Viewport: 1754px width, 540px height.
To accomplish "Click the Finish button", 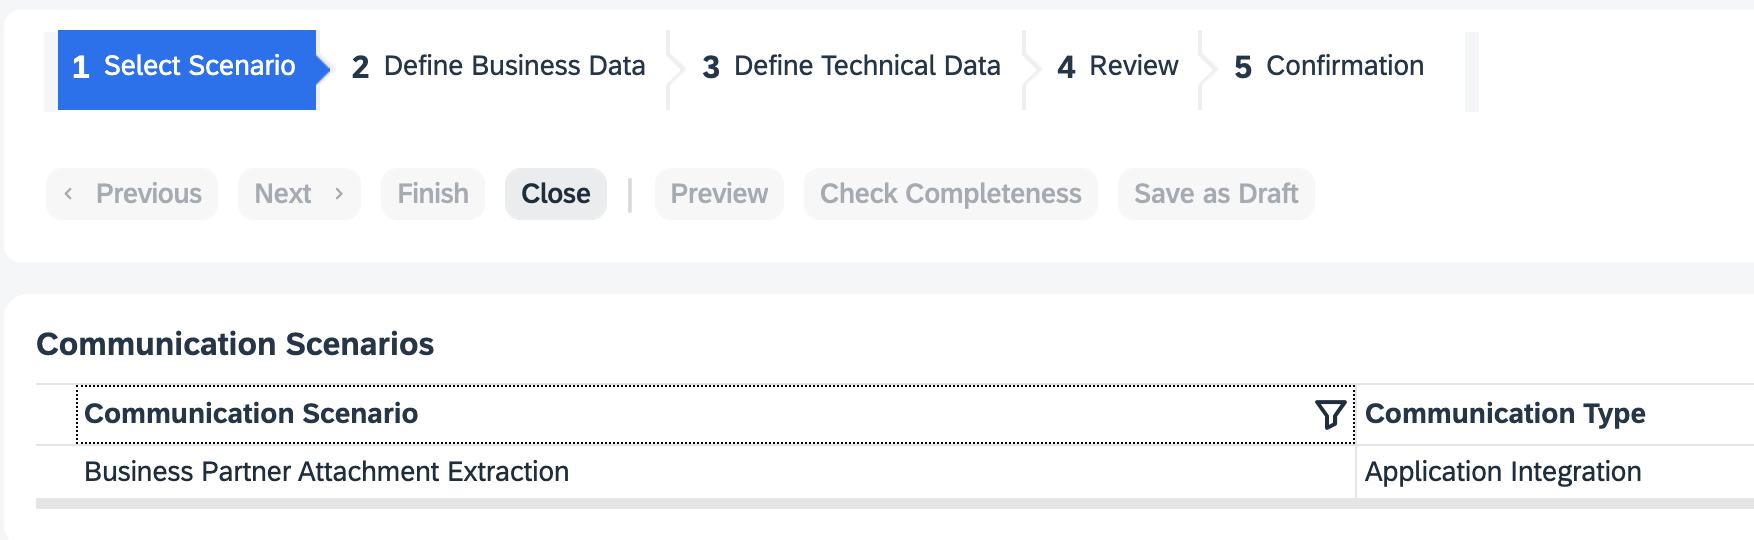I will tap(433, 194).
